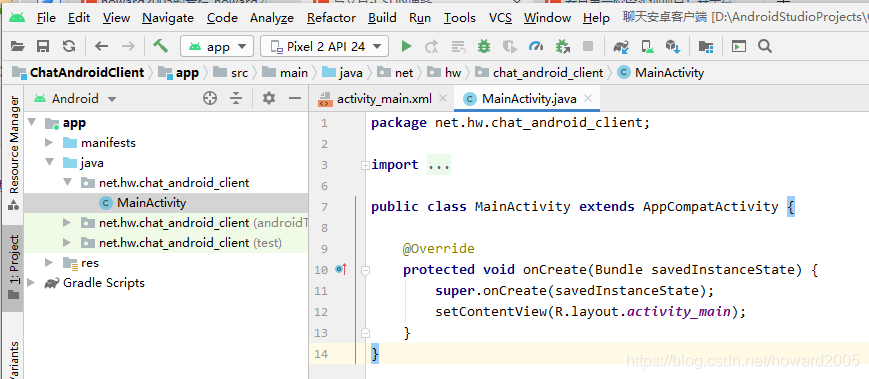Click the target locate icon in Project panel
Screen dimensions: 869x379
tap(209, 99)
